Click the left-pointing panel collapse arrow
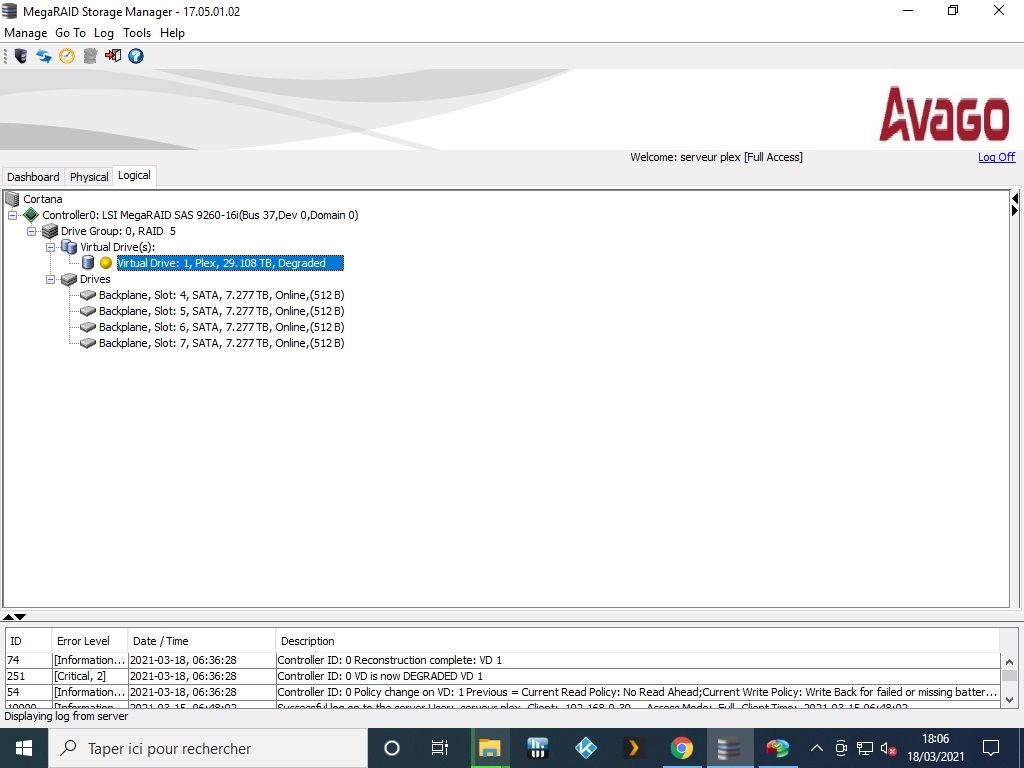Screen dimensions: 1024x768 click(x=1014, y=197)
